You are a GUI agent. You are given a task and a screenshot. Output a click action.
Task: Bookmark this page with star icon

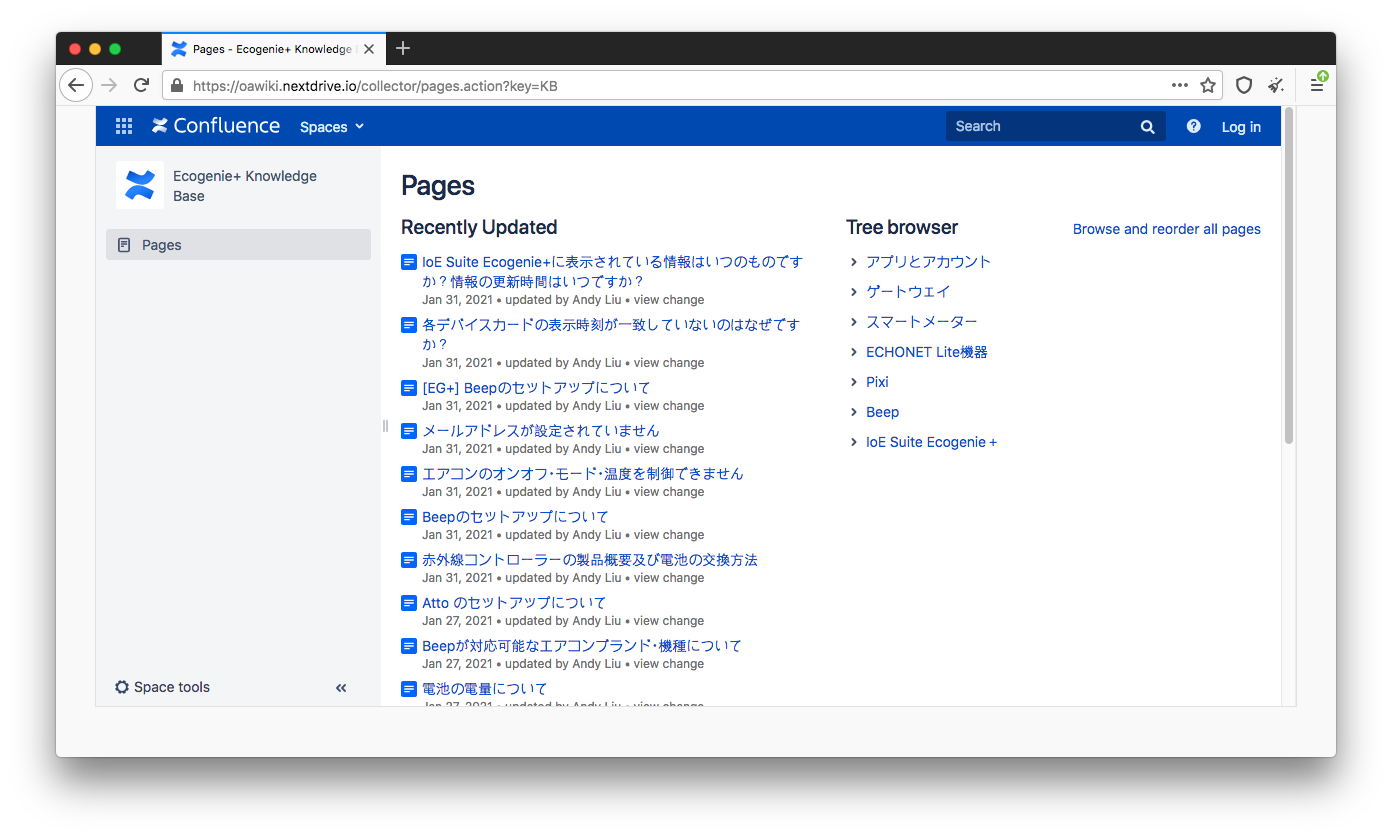(x=1208, y=85)
